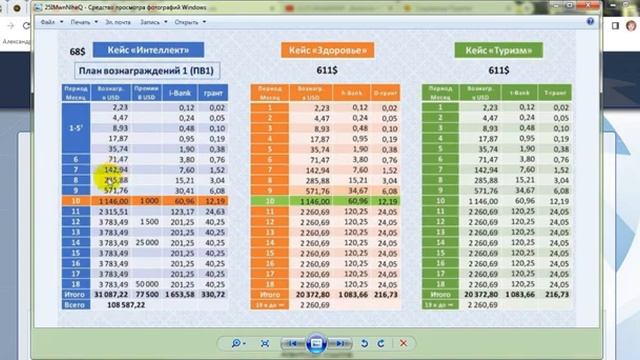
Task: Click the value 2 315,51 in row 11
Action: [113, 211]
